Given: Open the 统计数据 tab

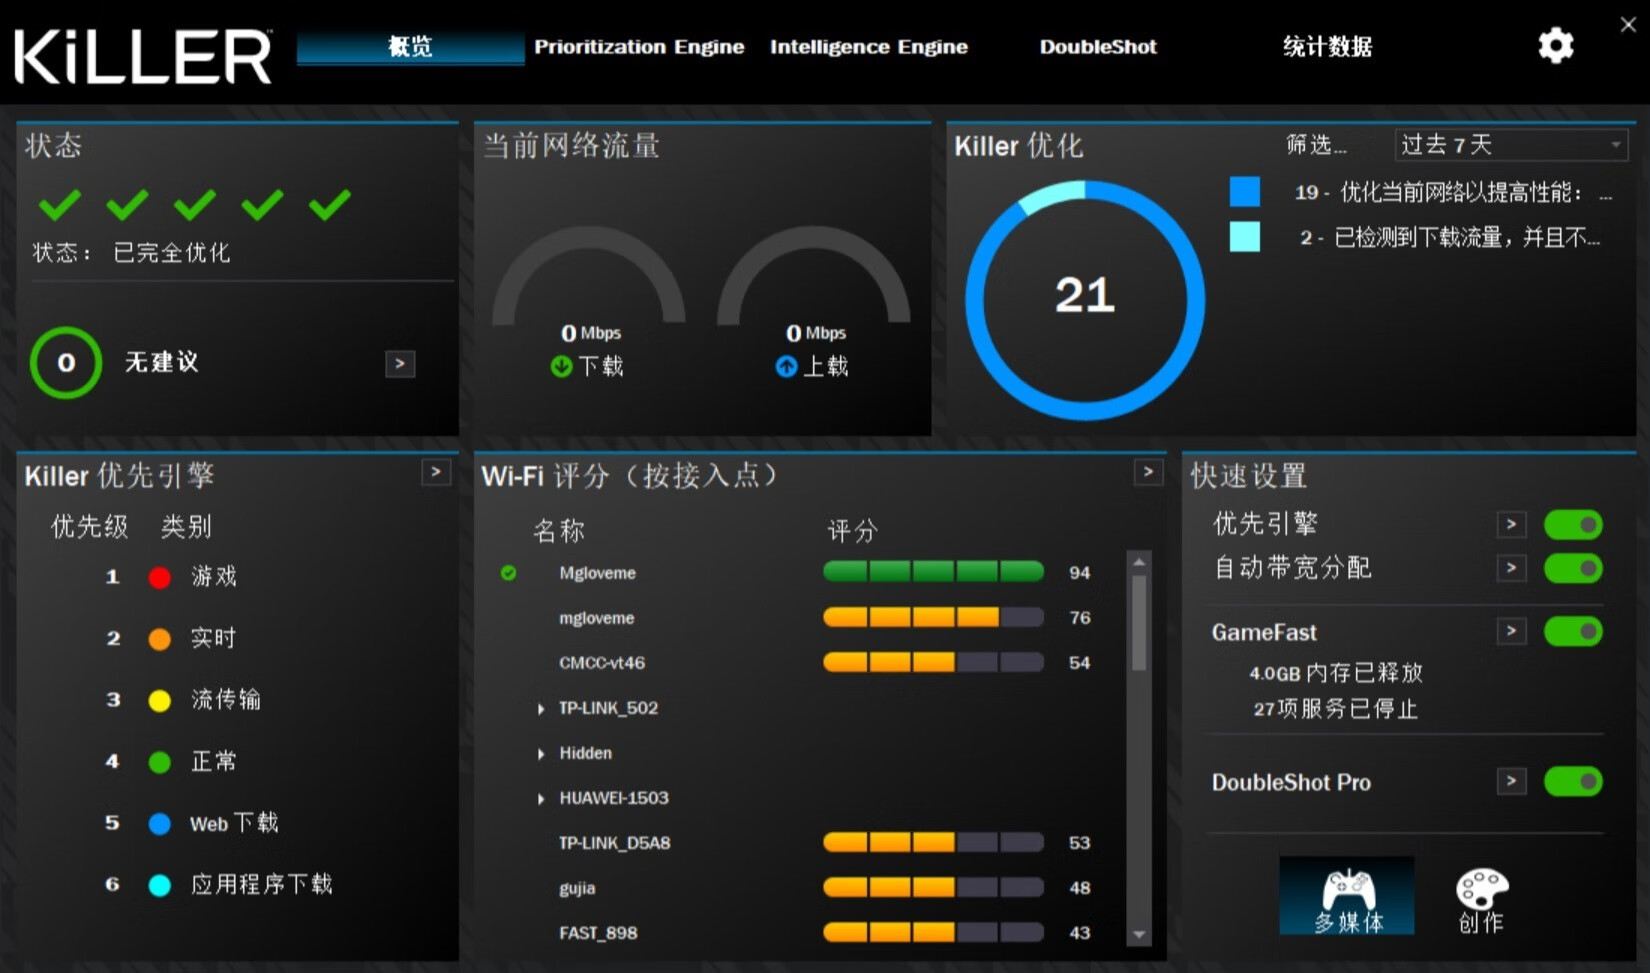Looking at the screenshot, I should [x=1327, y=46].
